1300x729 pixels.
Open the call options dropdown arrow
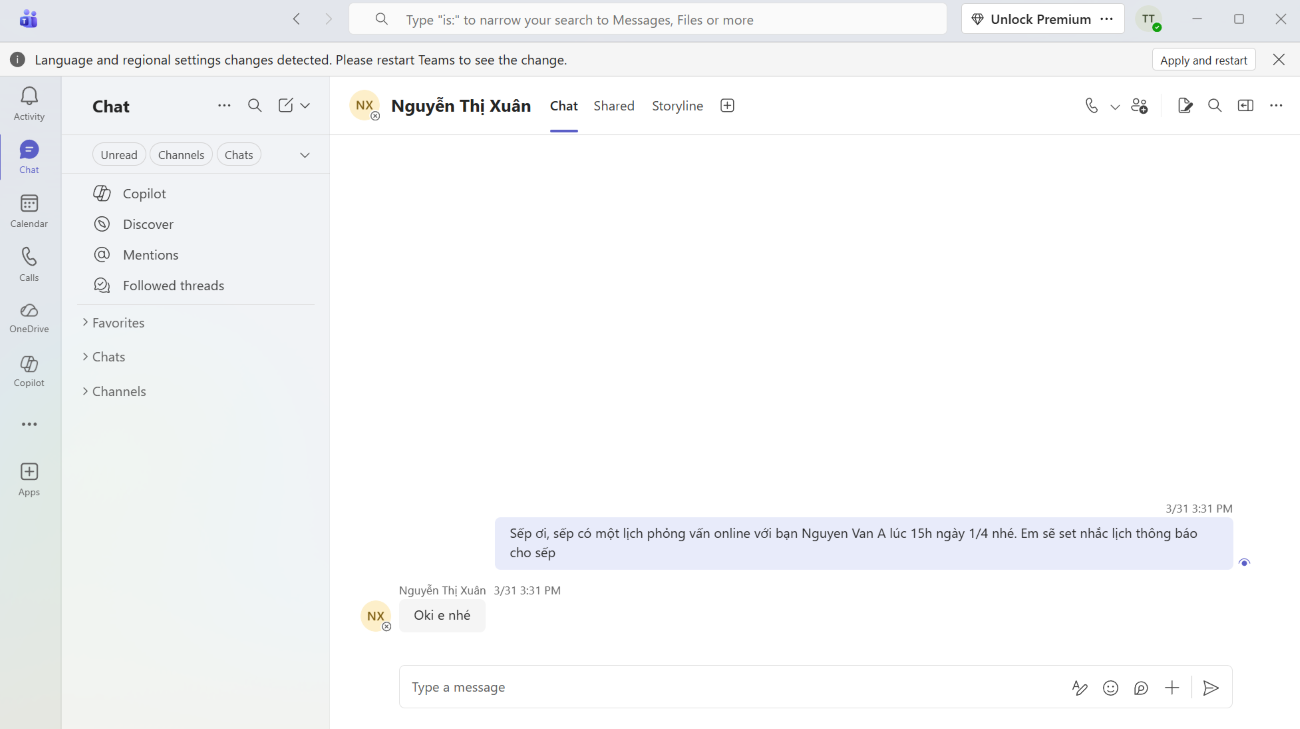pos(1115,107)
